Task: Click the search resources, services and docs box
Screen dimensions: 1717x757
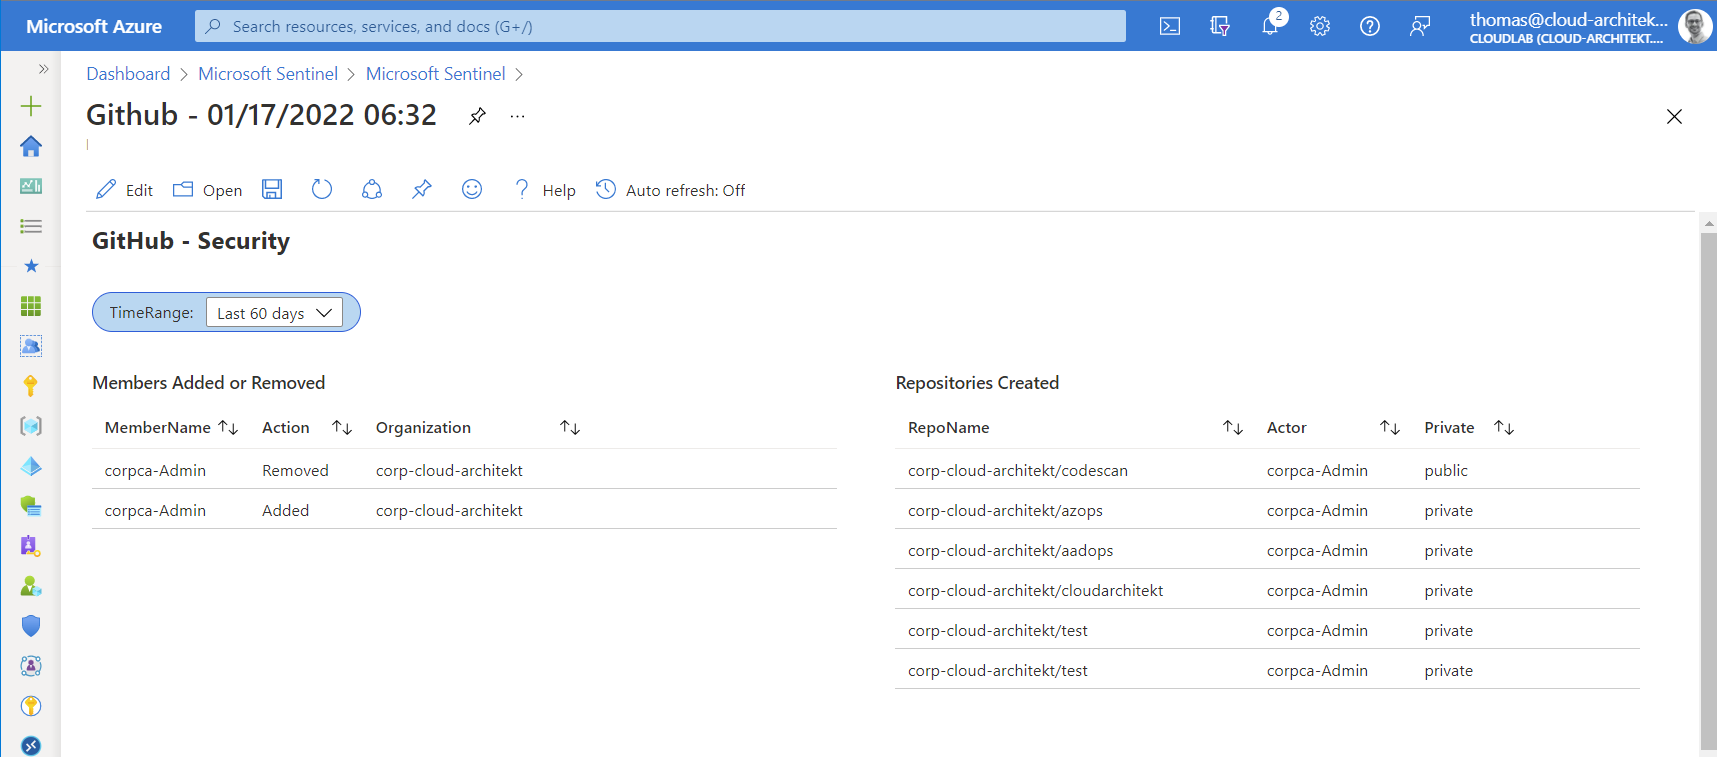Action: click(x=660, y=26)
